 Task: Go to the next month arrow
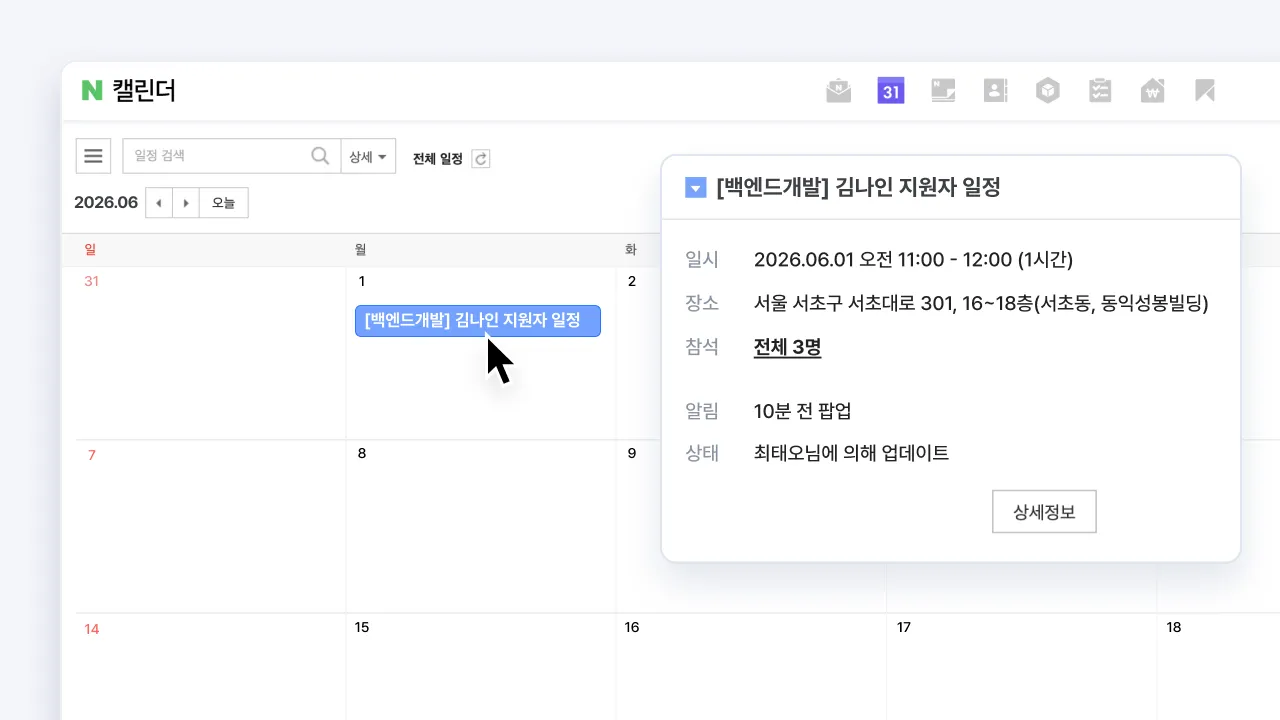coord(186,203)
